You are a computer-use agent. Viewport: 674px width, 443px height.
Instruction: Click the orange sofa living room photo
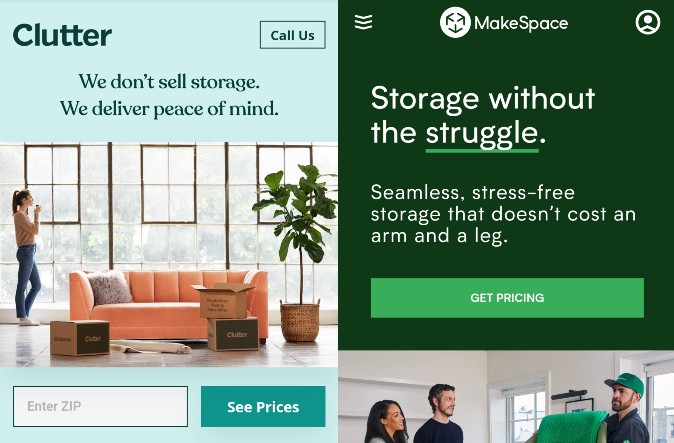tap(168, 254)
